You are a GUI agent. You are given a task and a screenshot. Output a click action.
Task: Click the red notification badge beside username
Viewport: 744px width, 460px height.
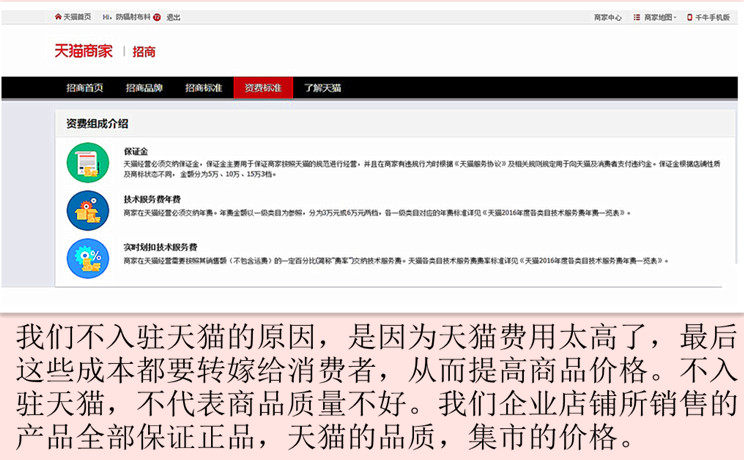(157, 17)
